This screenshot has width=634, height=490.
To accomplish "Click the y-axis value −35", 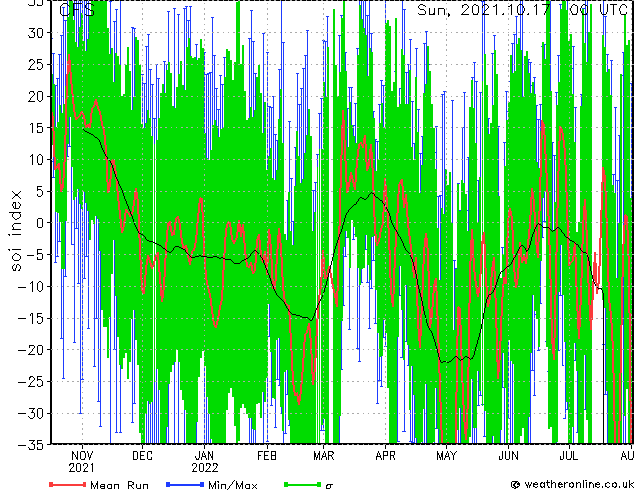I will 30,445.
